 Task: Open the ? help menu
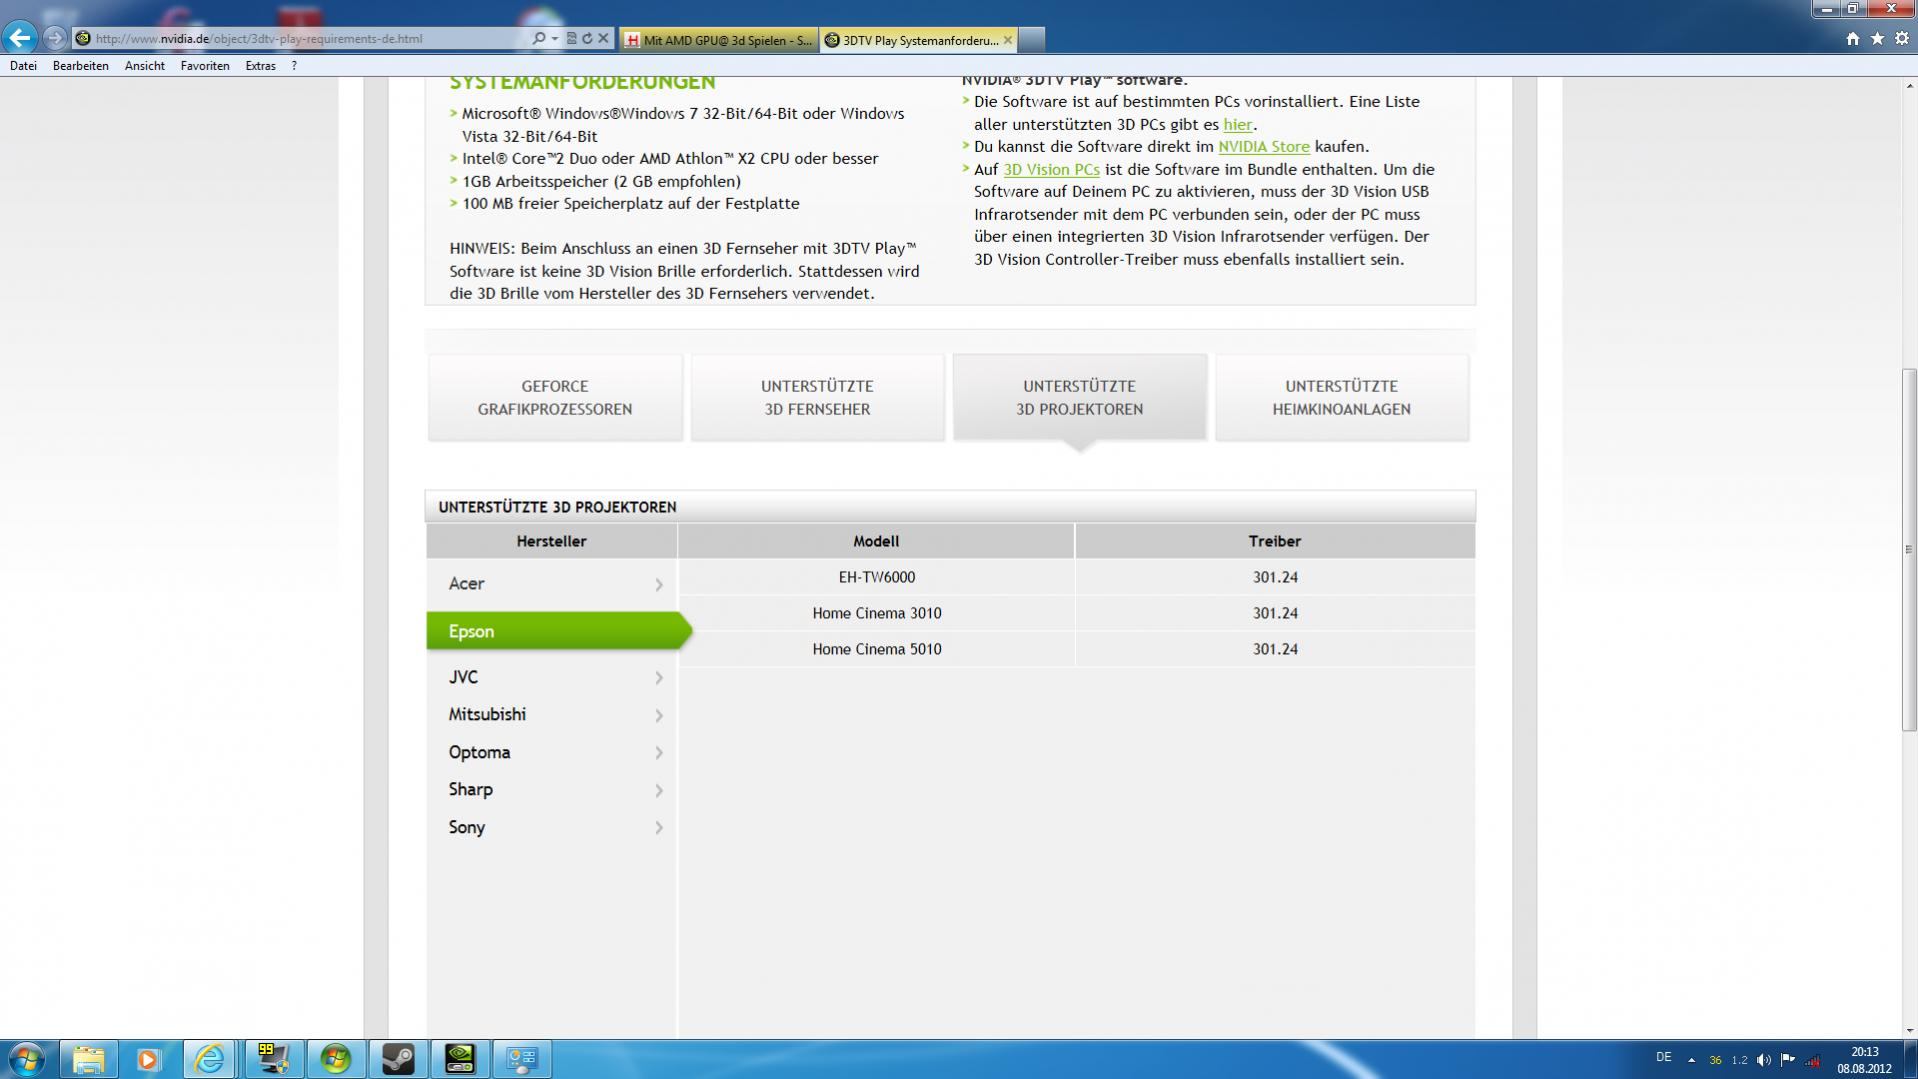click(294, 66)
